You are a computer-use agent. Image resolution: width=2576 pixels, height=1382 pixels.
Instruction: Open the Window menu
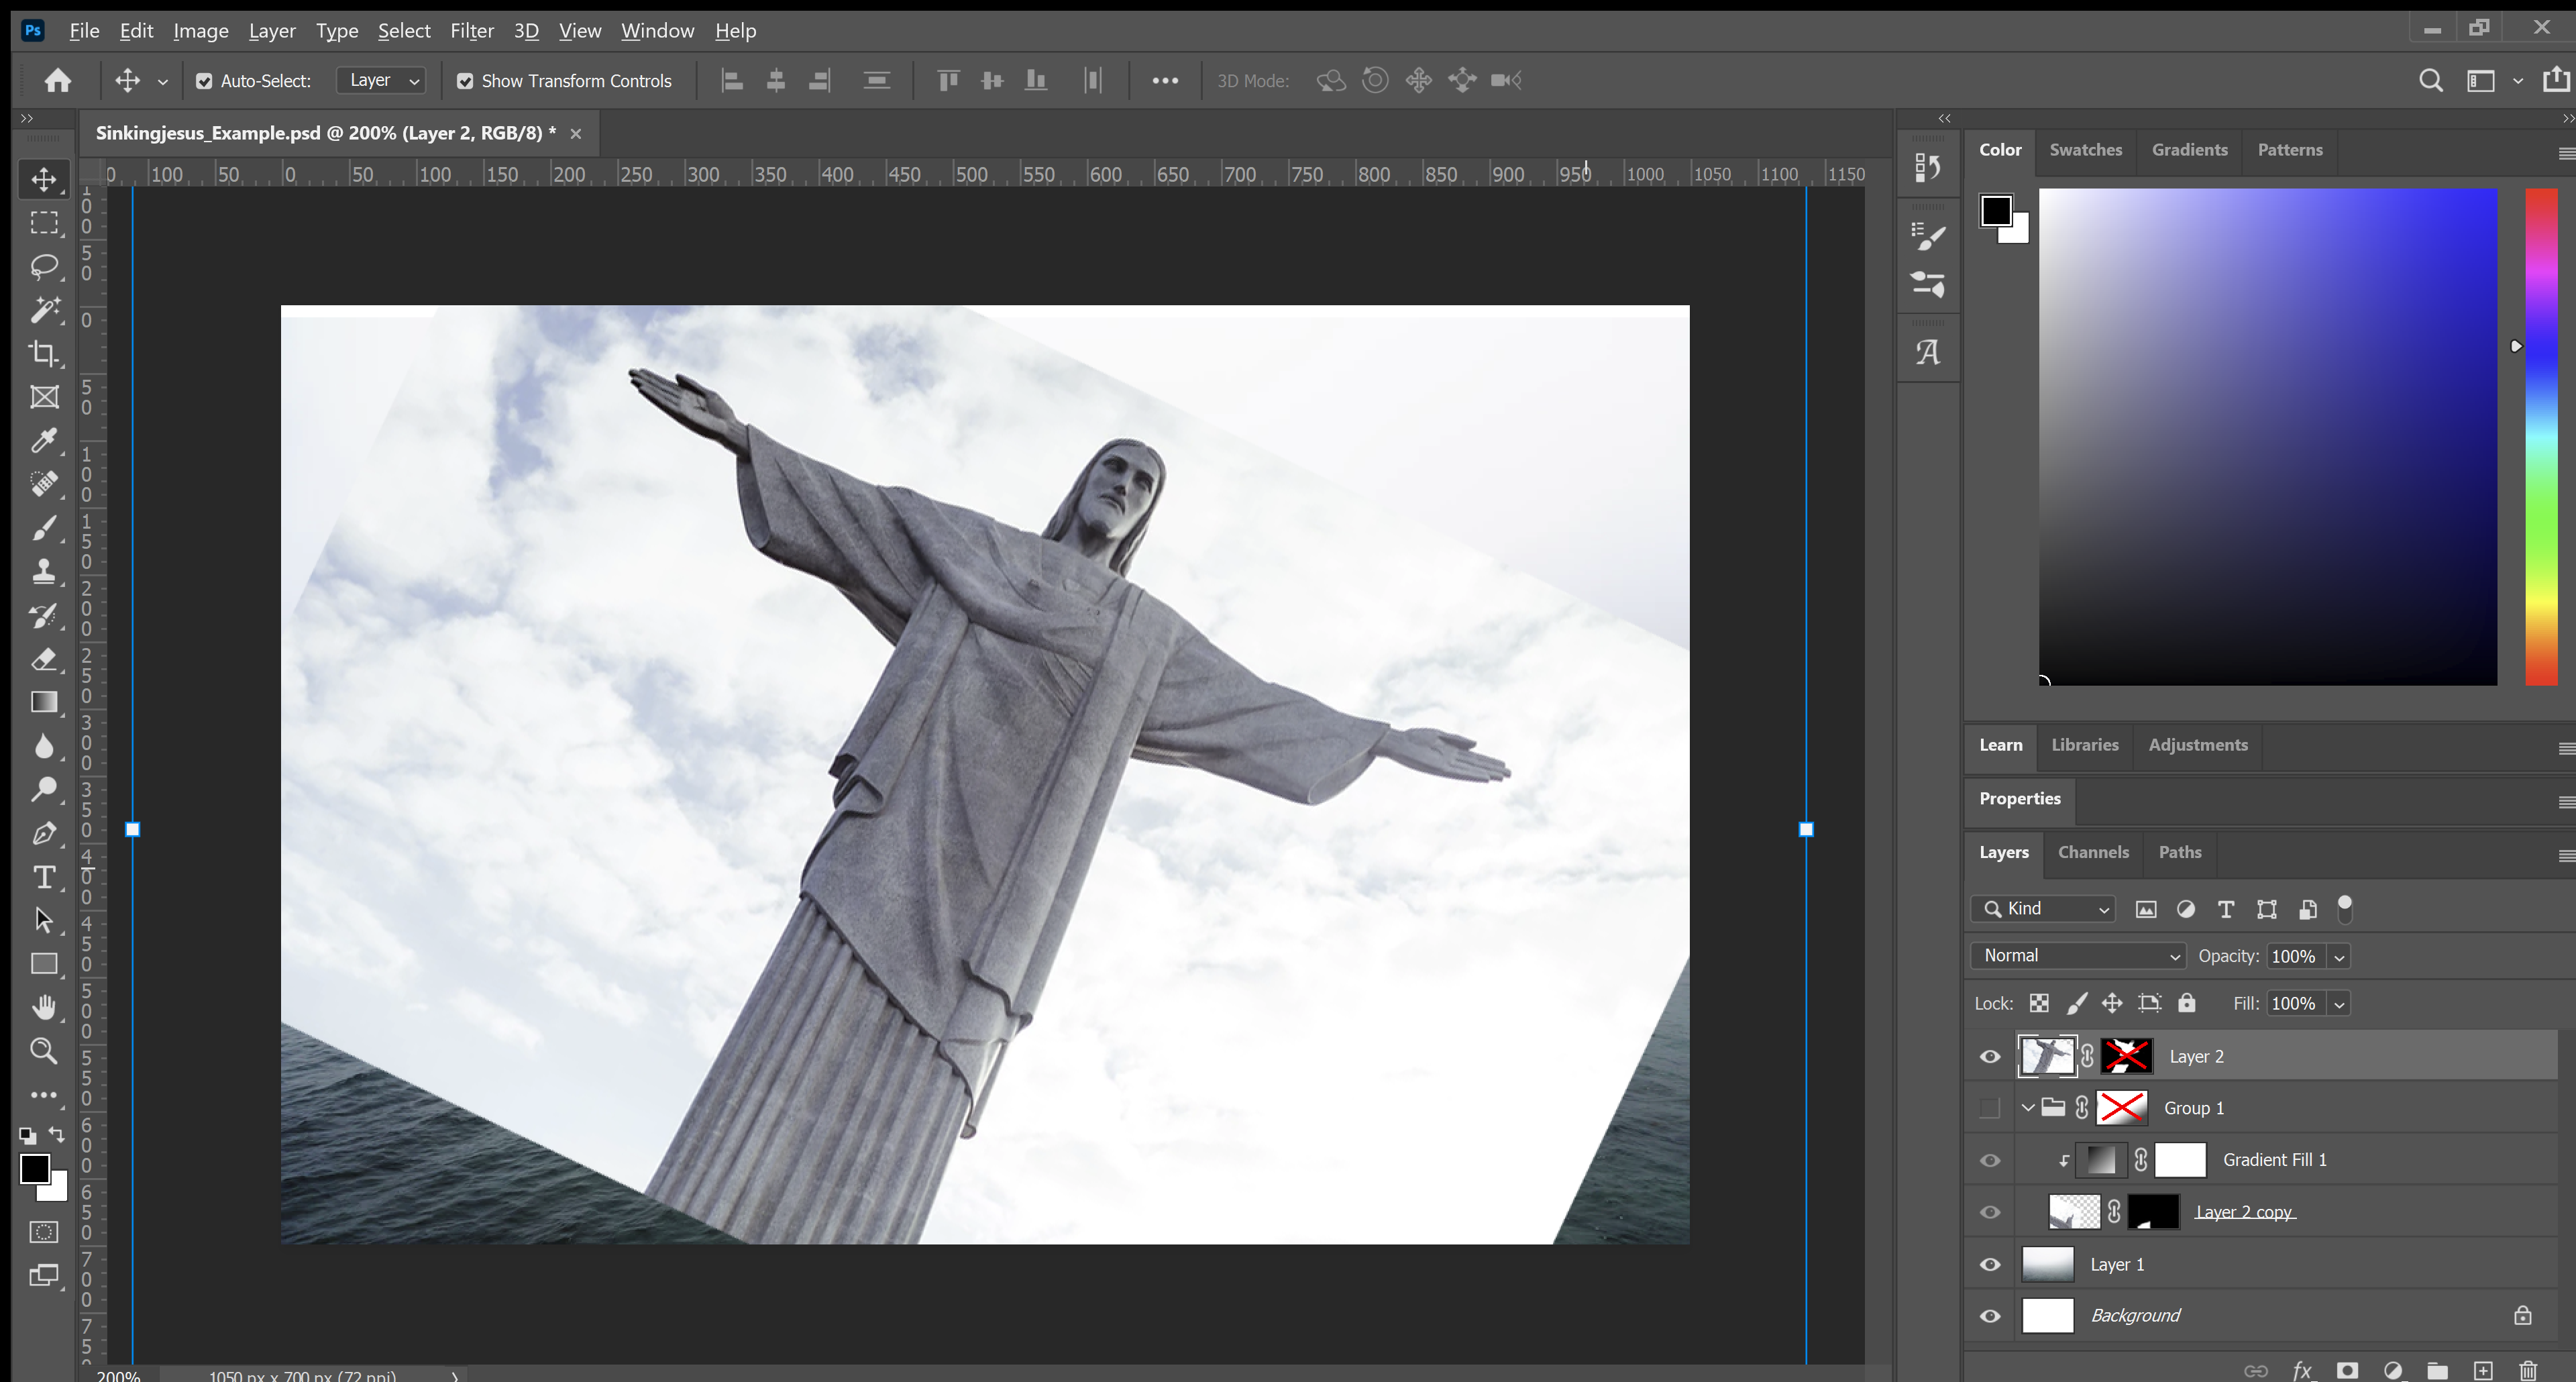pyautogui.click(x=657, y=30)
